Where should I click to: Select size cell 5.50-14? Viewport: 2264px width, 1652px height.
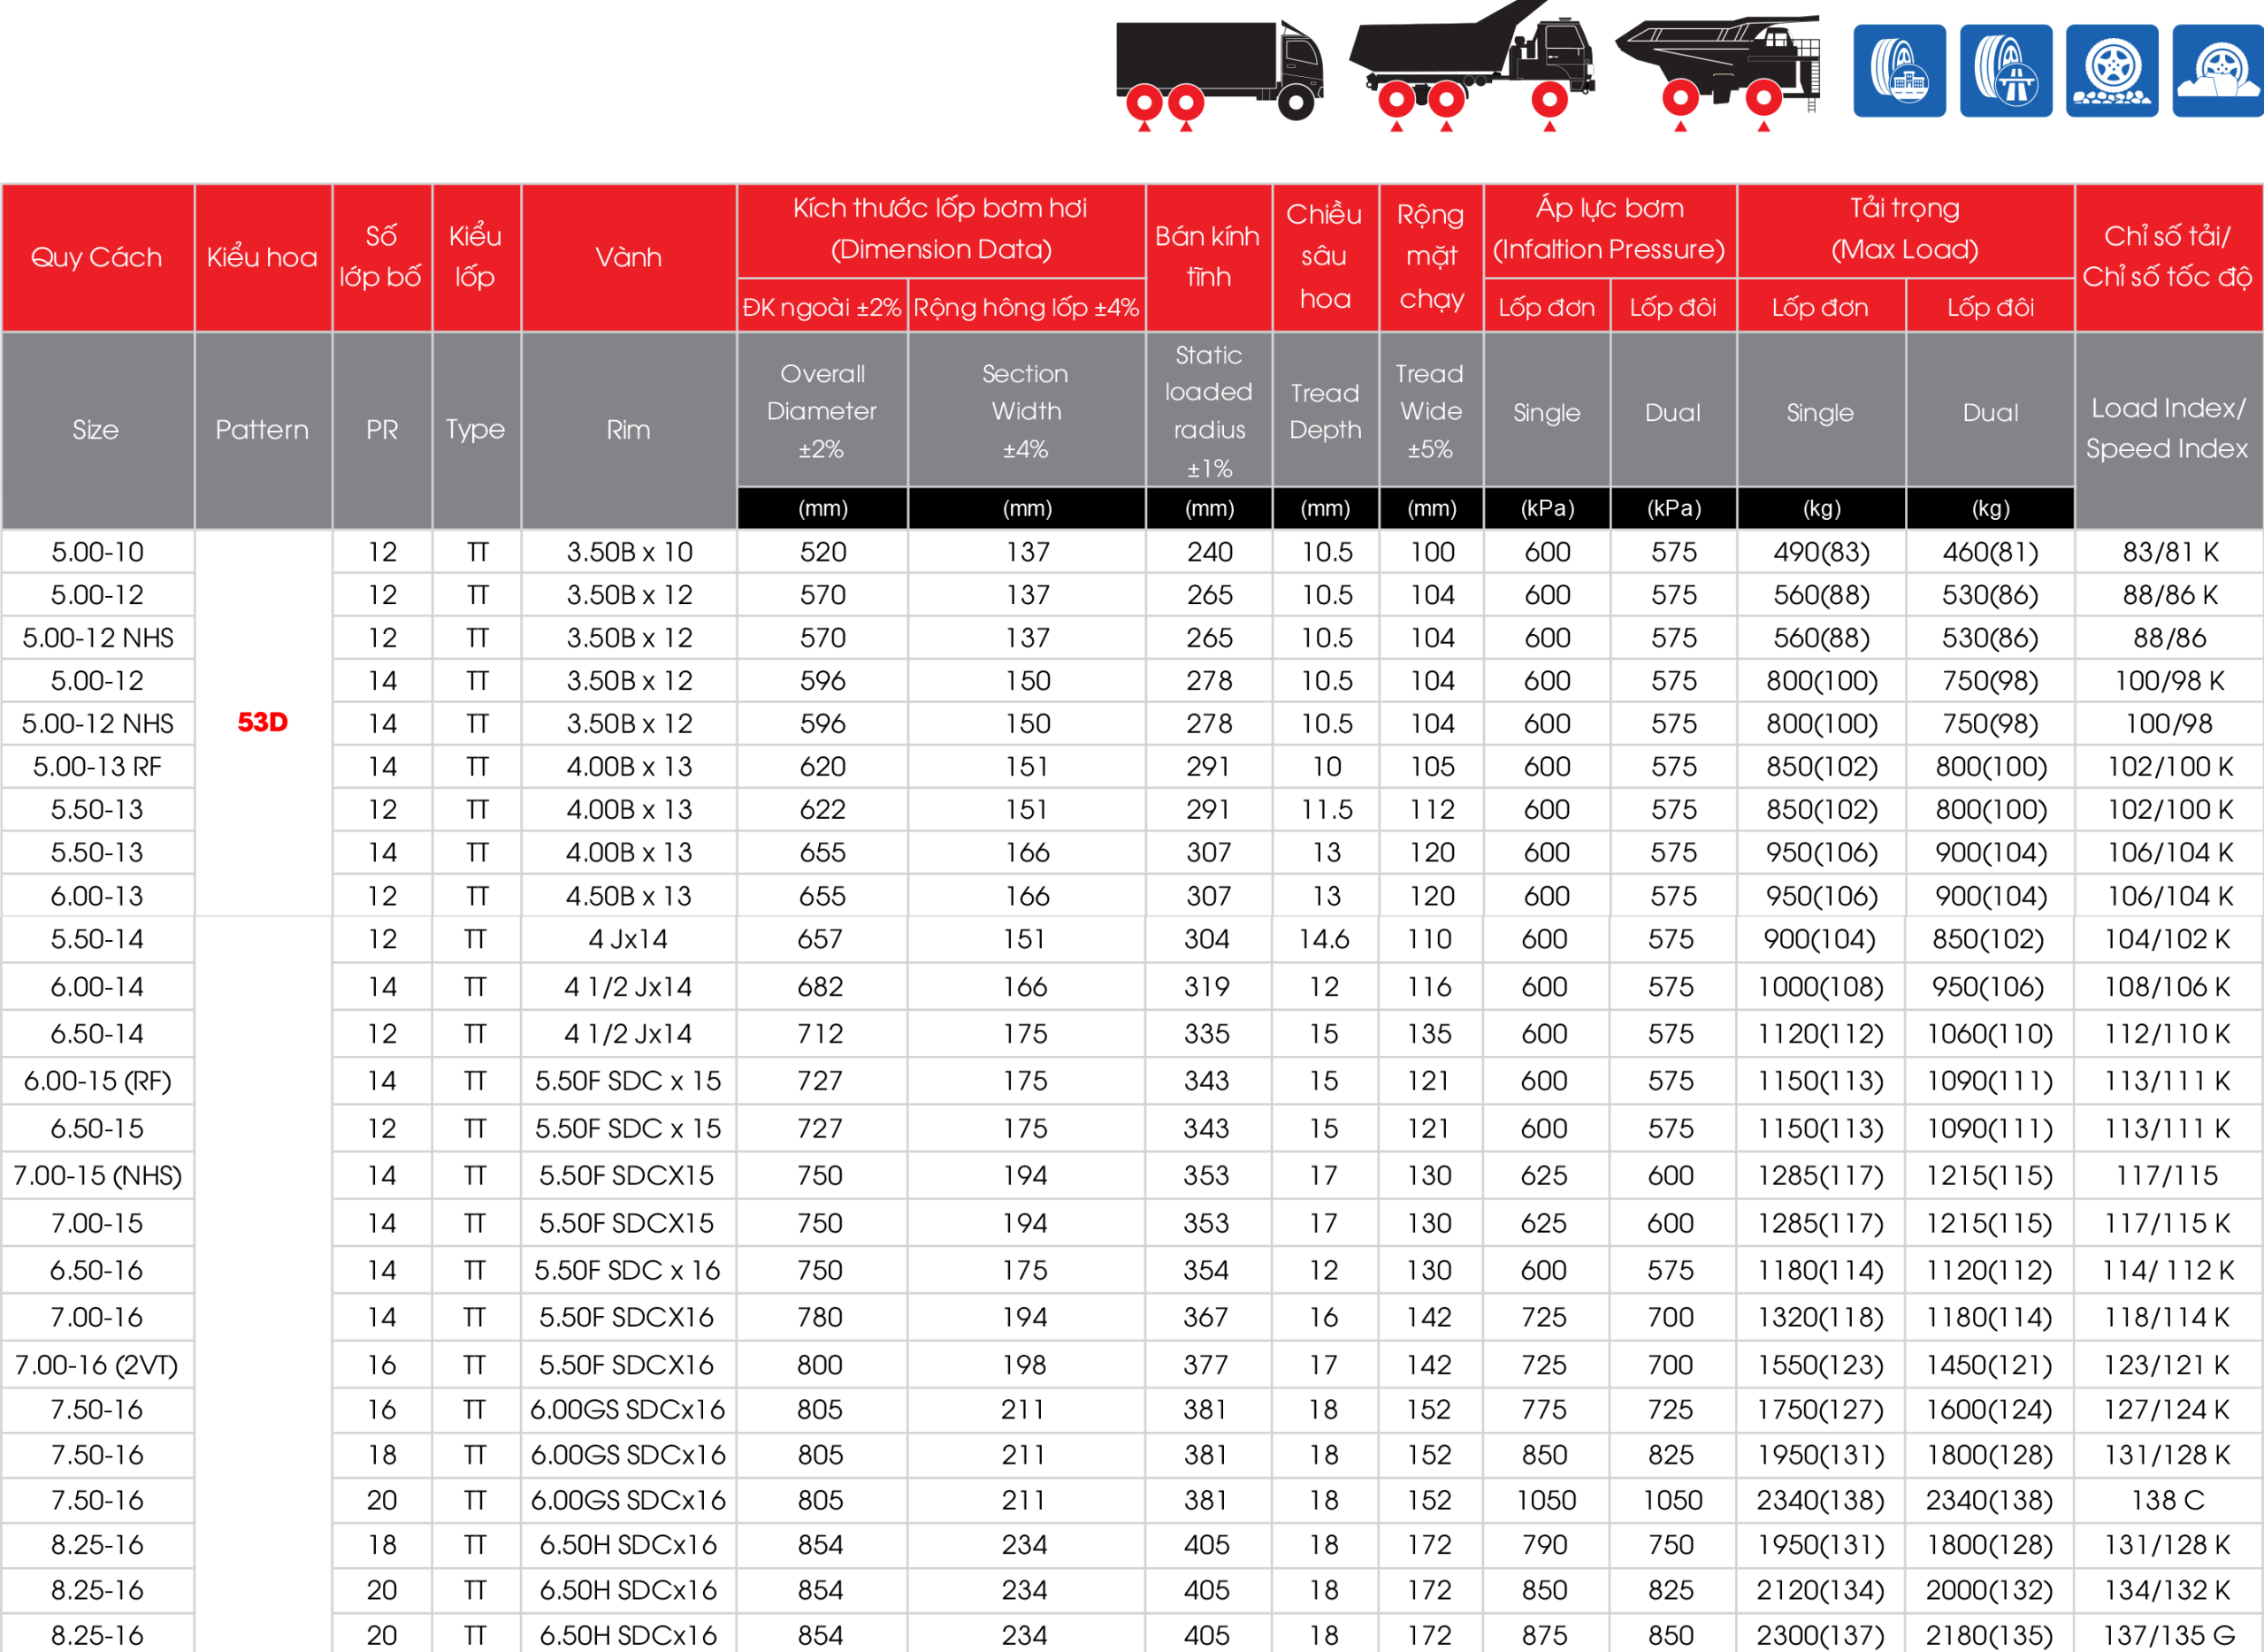click(97, 939)
